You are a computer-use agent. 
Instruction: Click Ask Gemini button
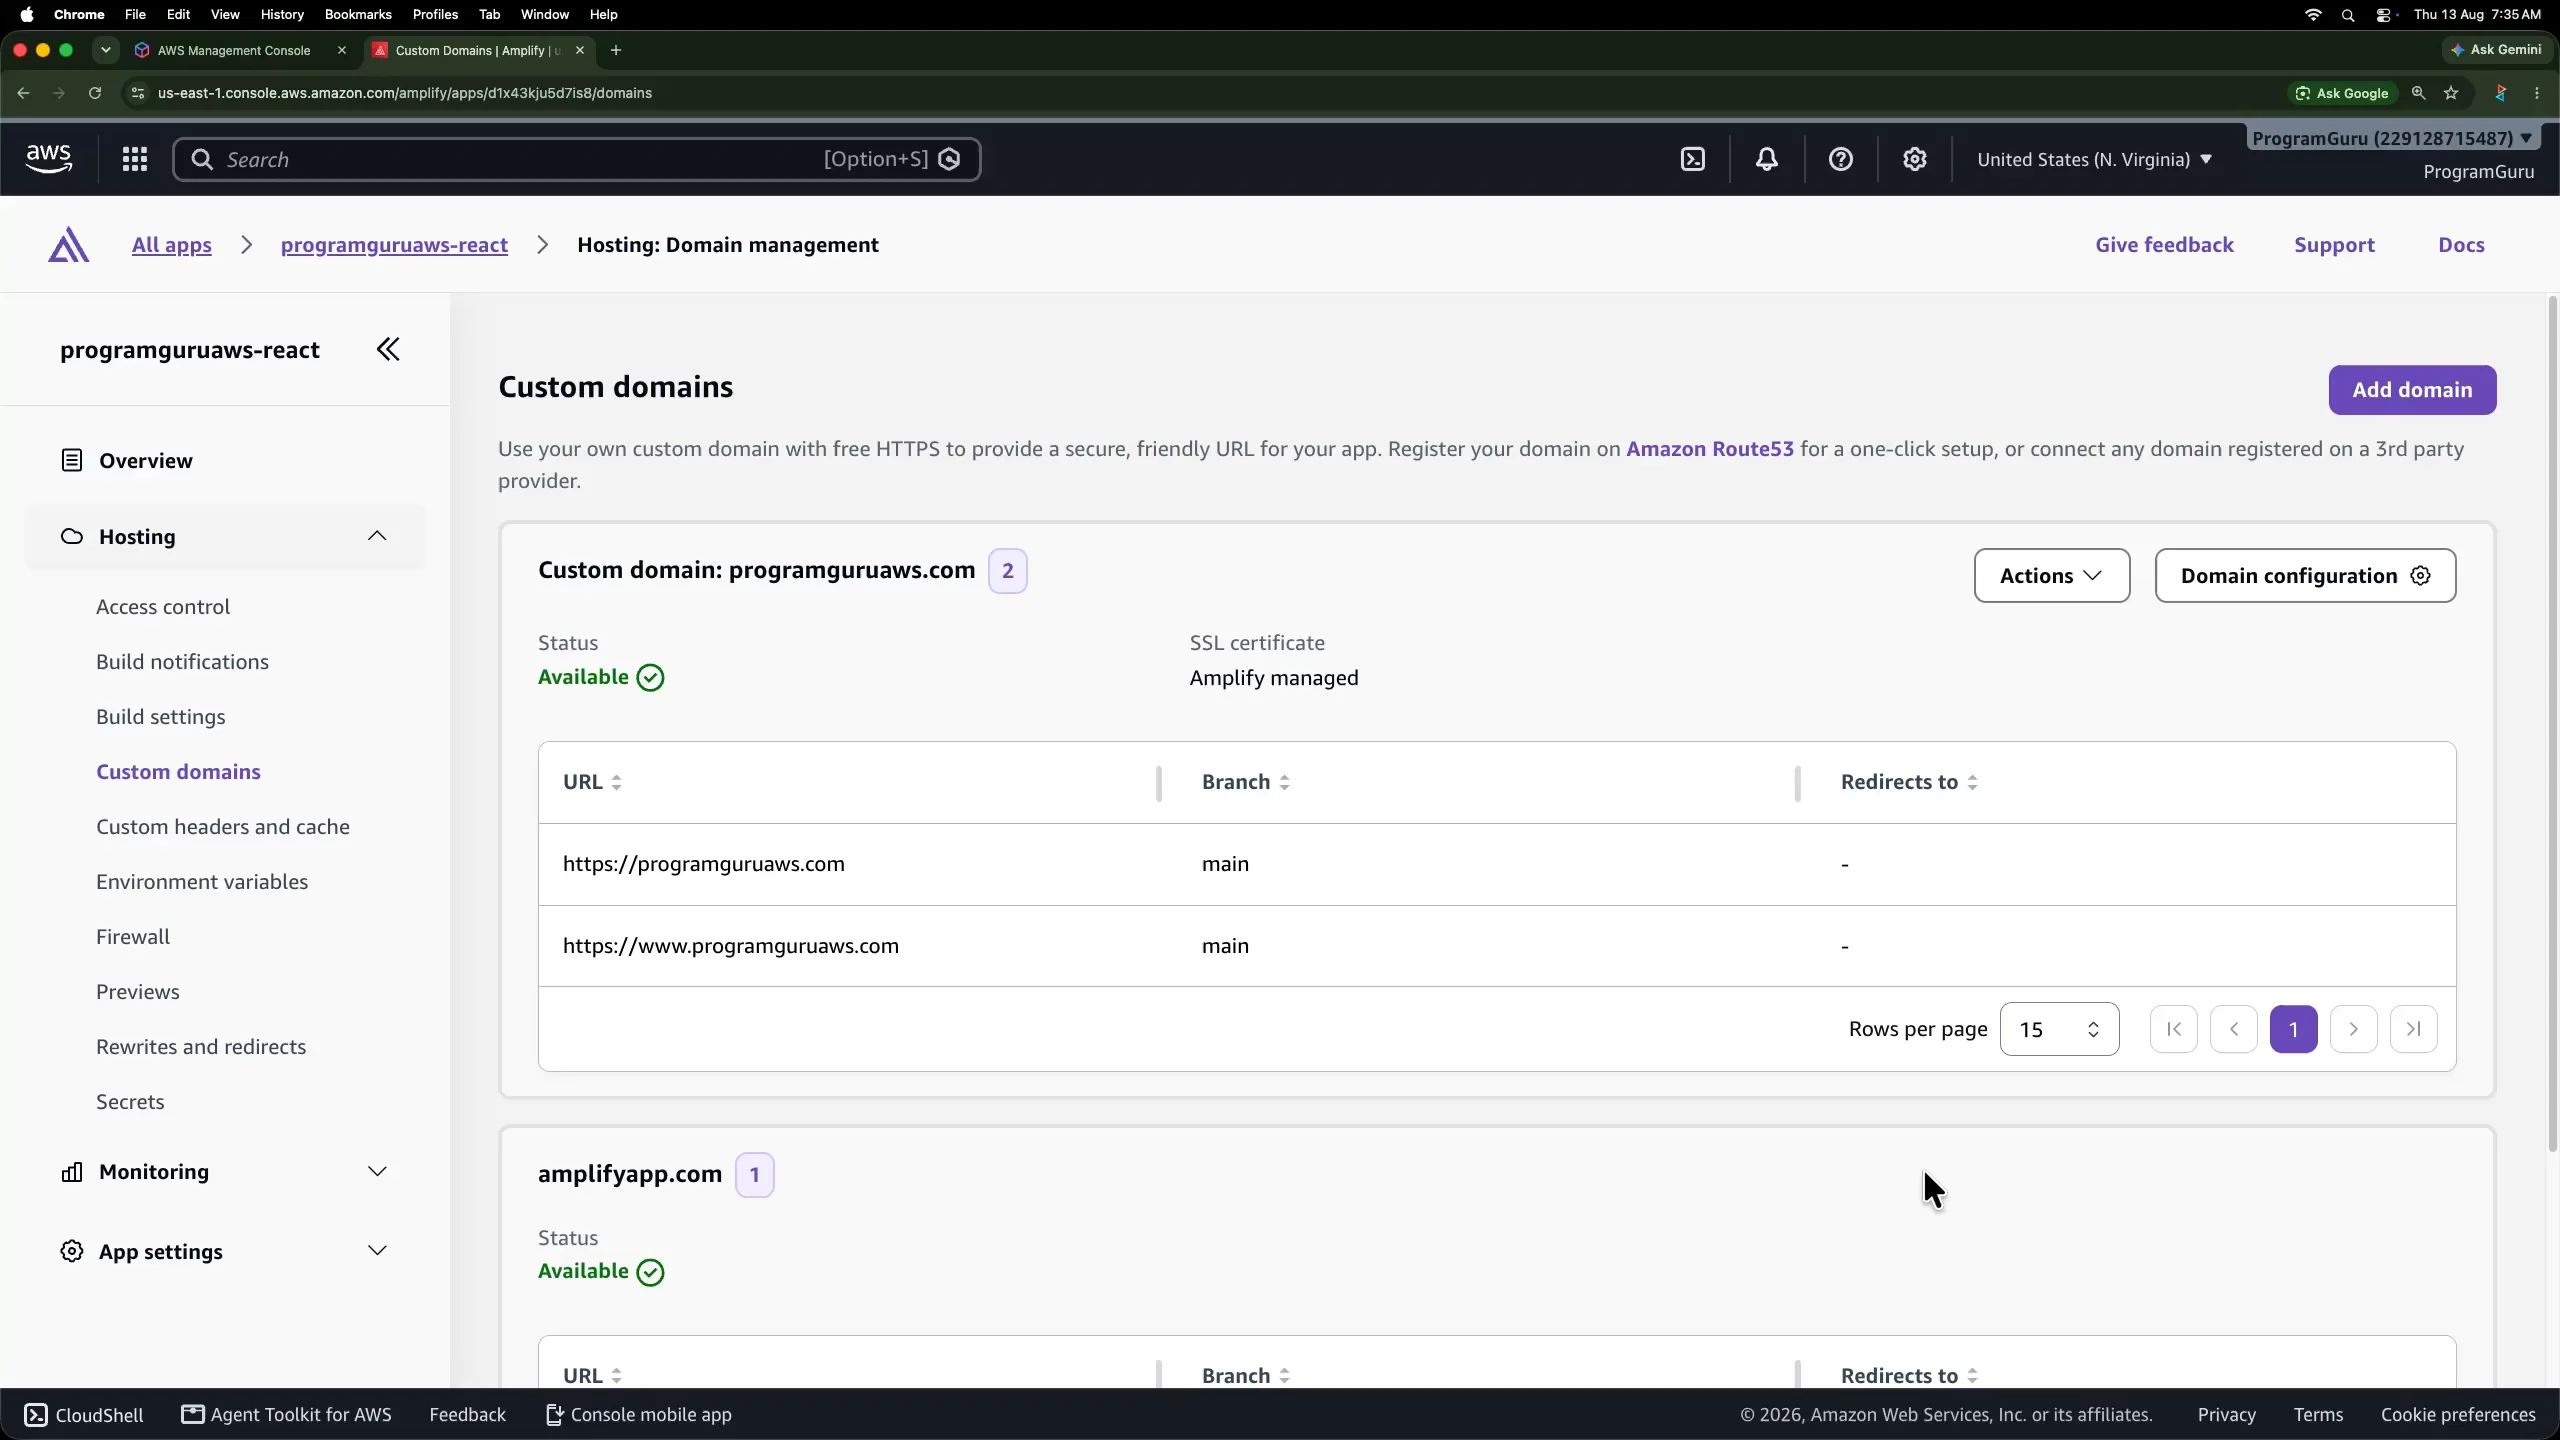pyautogui.click(x=2496, y=50)
